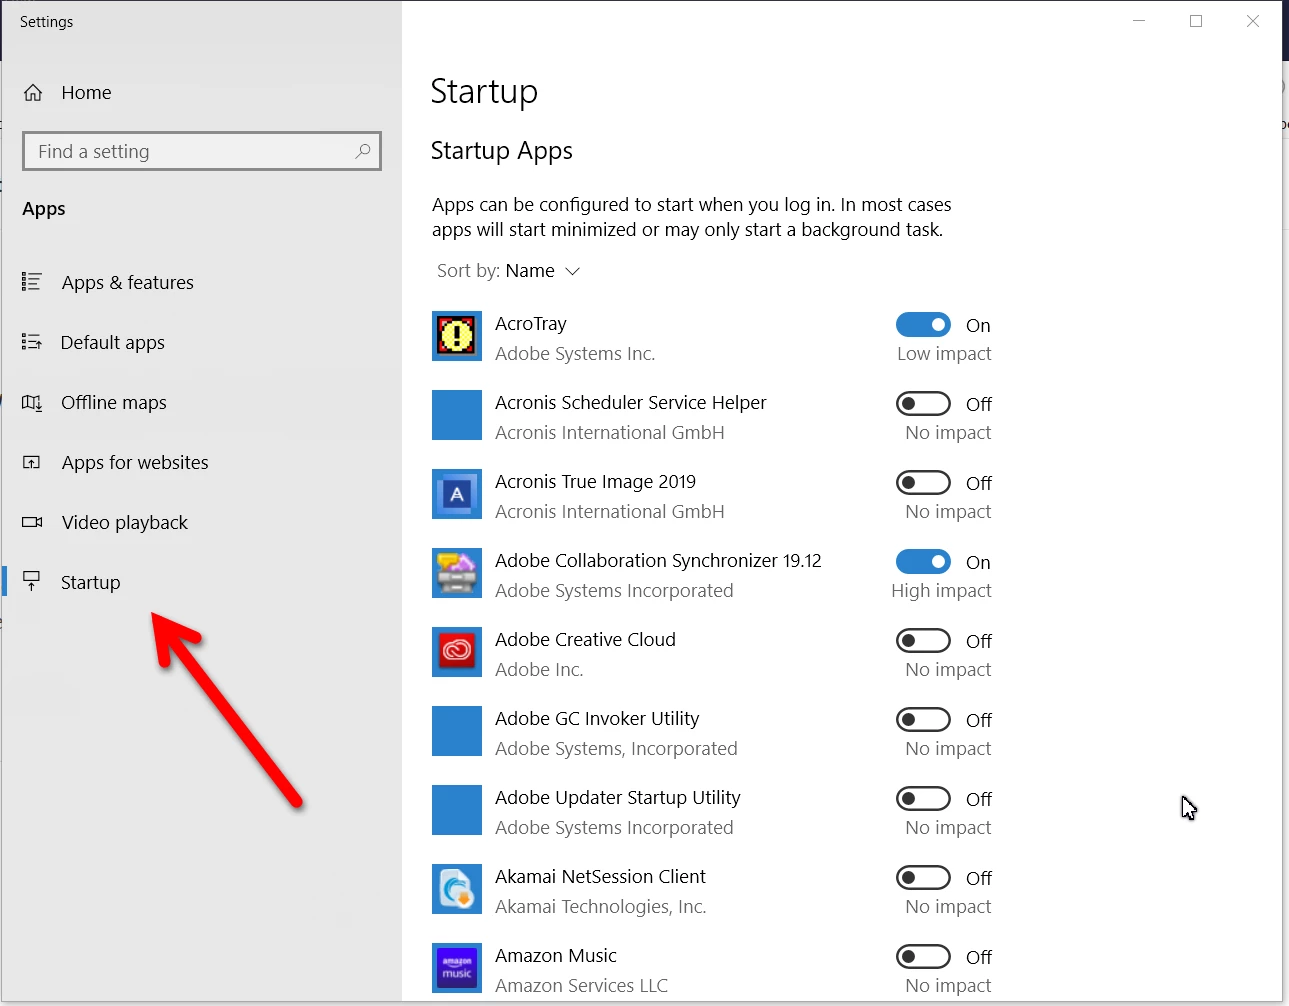Image resolution: width=1289 pixels, height=1006 pixels.
Task: Click the Find a setting search box
Action: [x=202, y=151]
